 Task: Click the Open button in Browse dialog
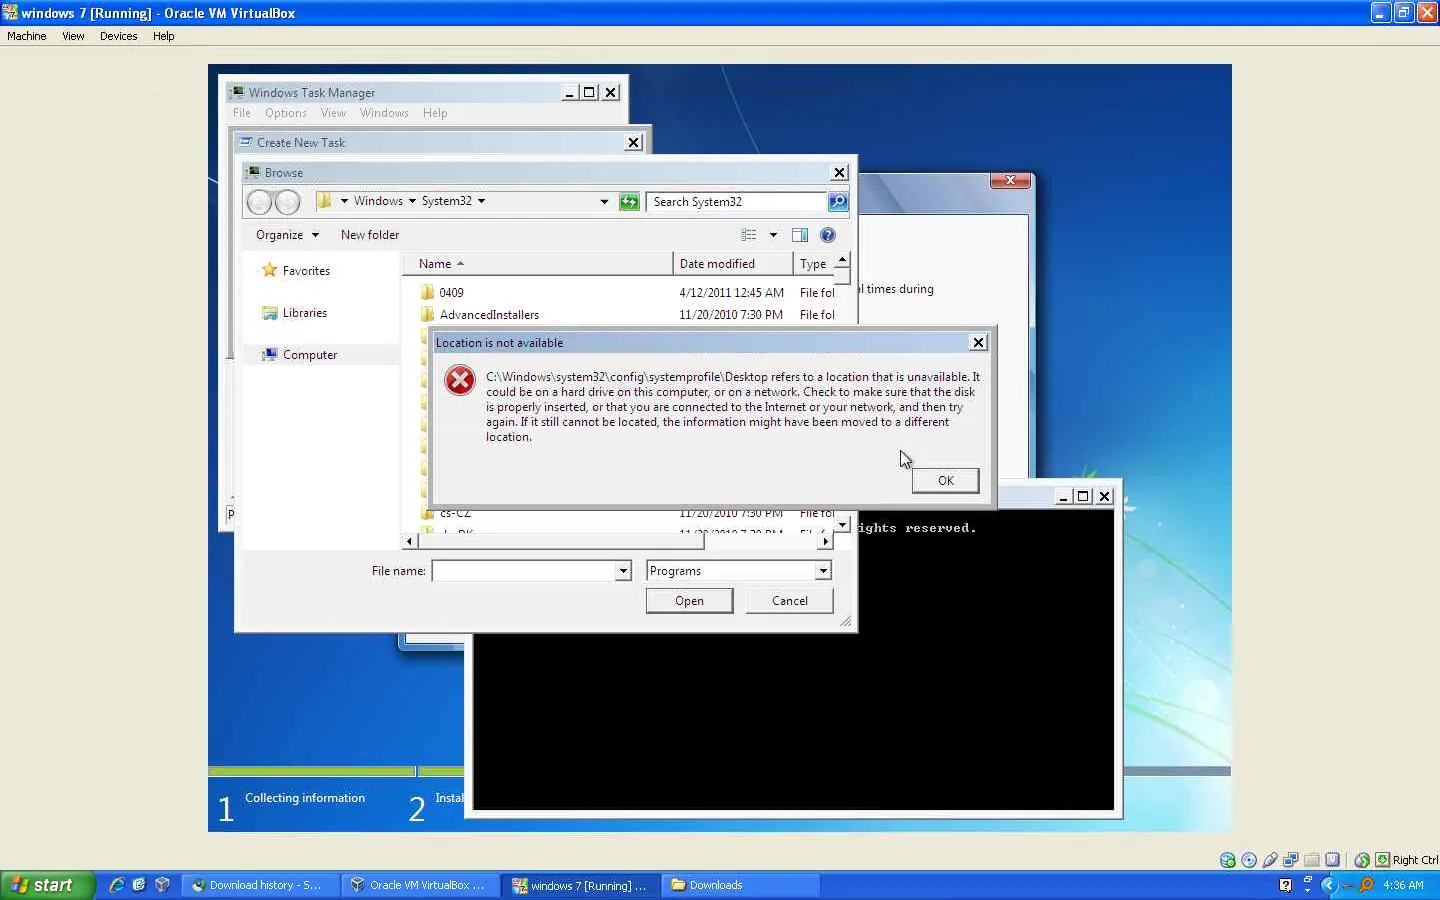(689, 601)
